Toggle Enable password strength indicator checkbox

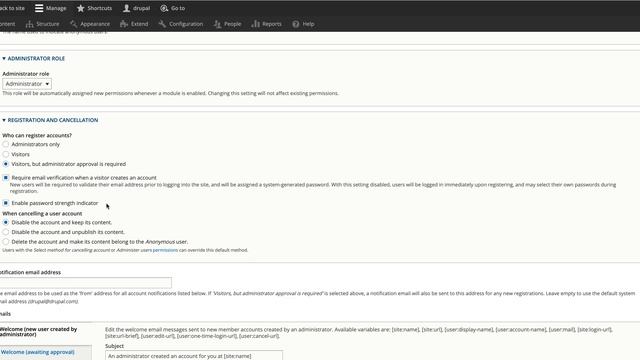coord(6,203)
